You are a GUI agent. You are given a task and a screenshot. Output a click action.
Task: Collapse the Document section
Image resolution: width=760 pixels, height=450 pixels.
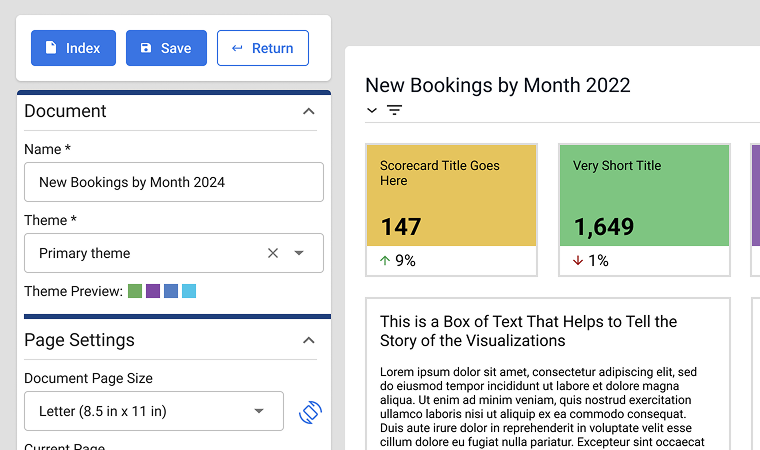[x=308, y=111]
